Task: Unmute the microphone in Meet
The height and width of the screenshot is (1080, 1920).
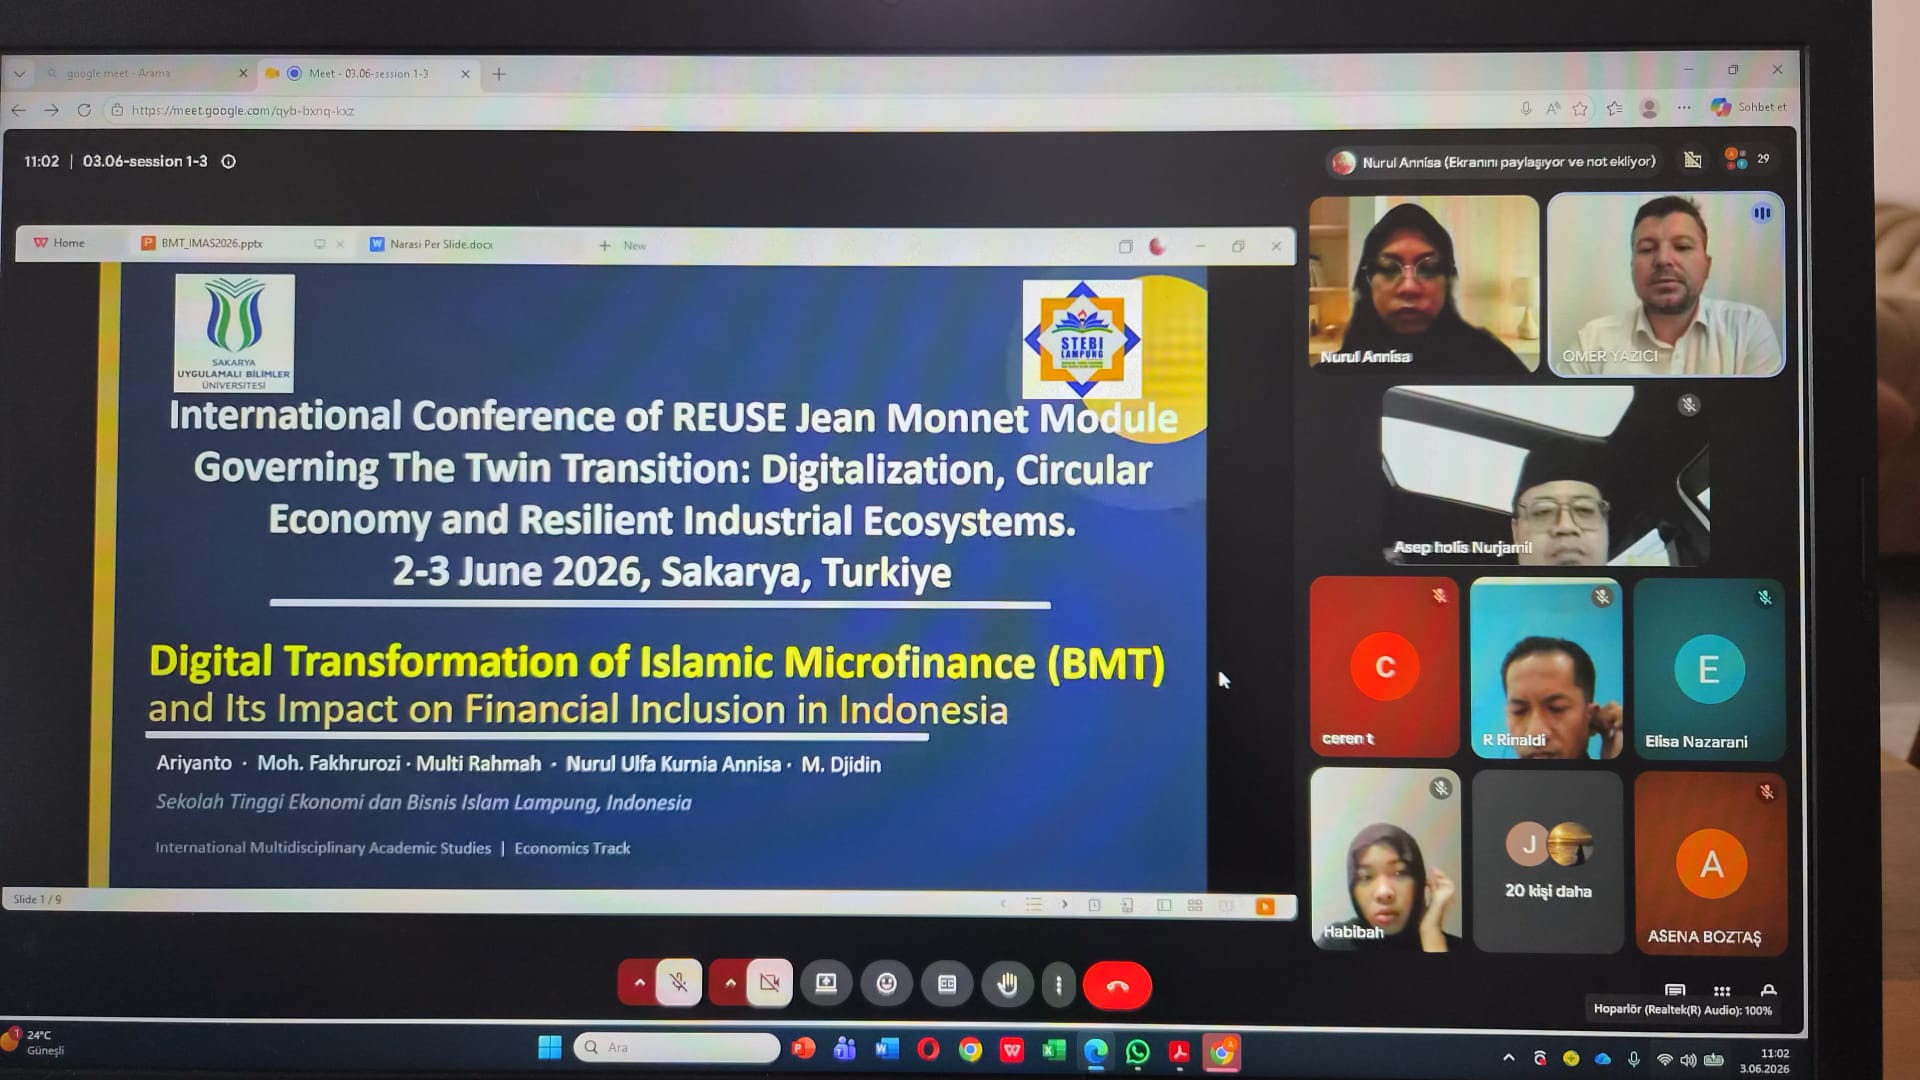Action: 679,983
